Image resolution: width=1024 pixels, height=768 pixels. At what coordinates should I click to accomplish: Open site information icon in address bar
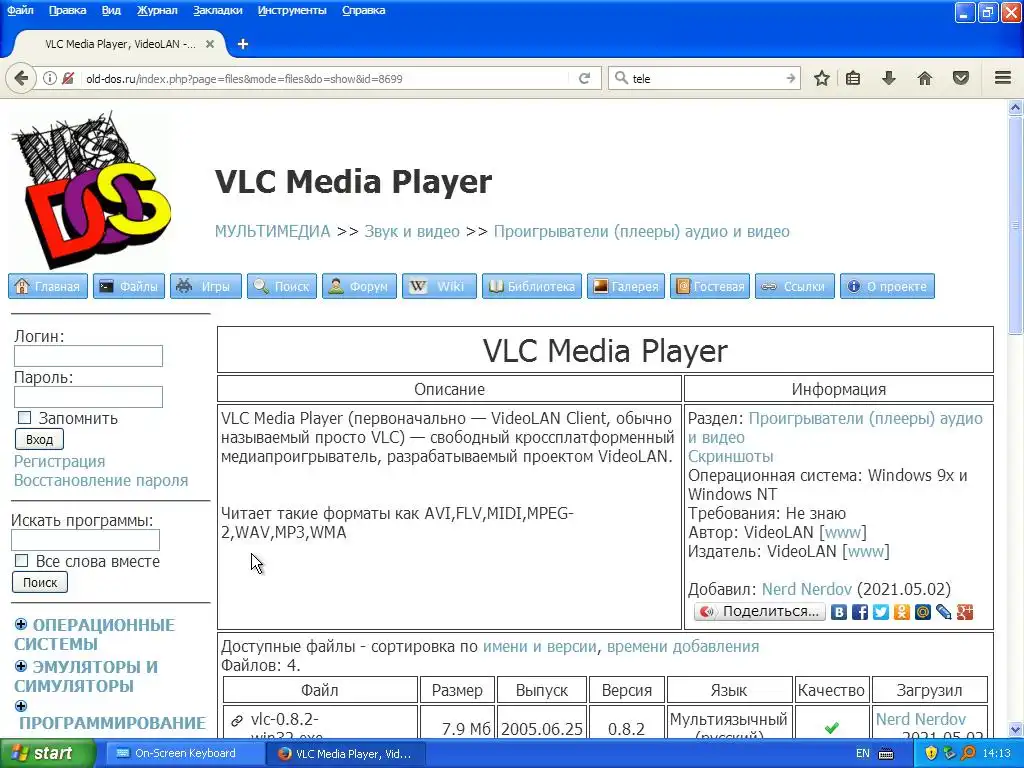coord(50,78)
